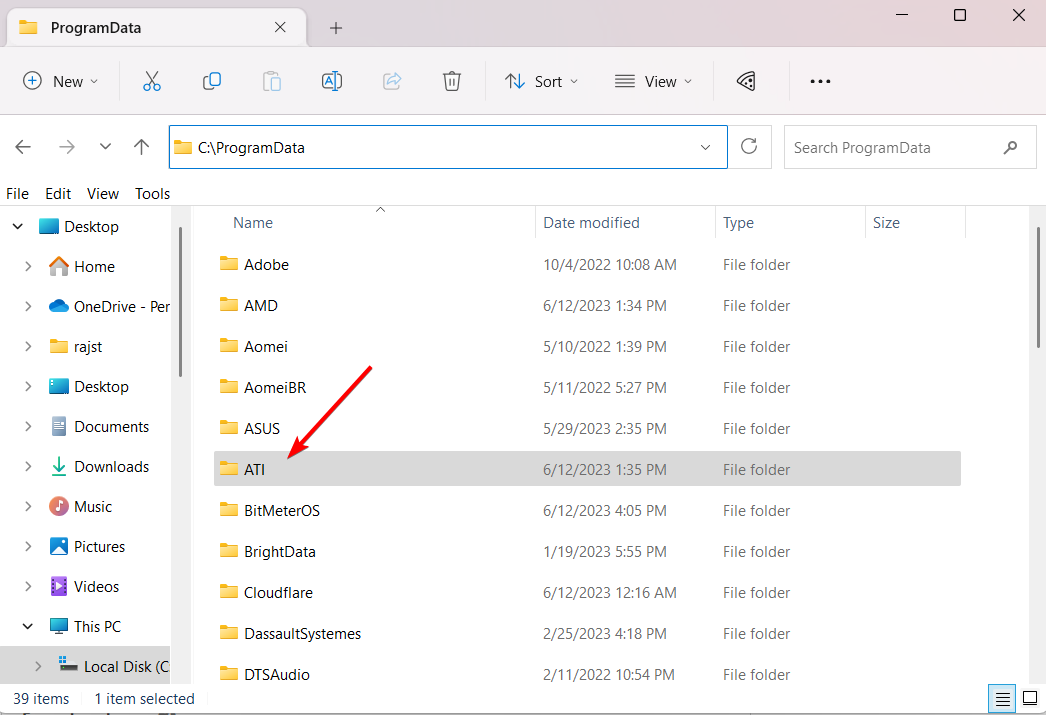
Task: Open the Filter funnel icon
Action: coord(745,81)
